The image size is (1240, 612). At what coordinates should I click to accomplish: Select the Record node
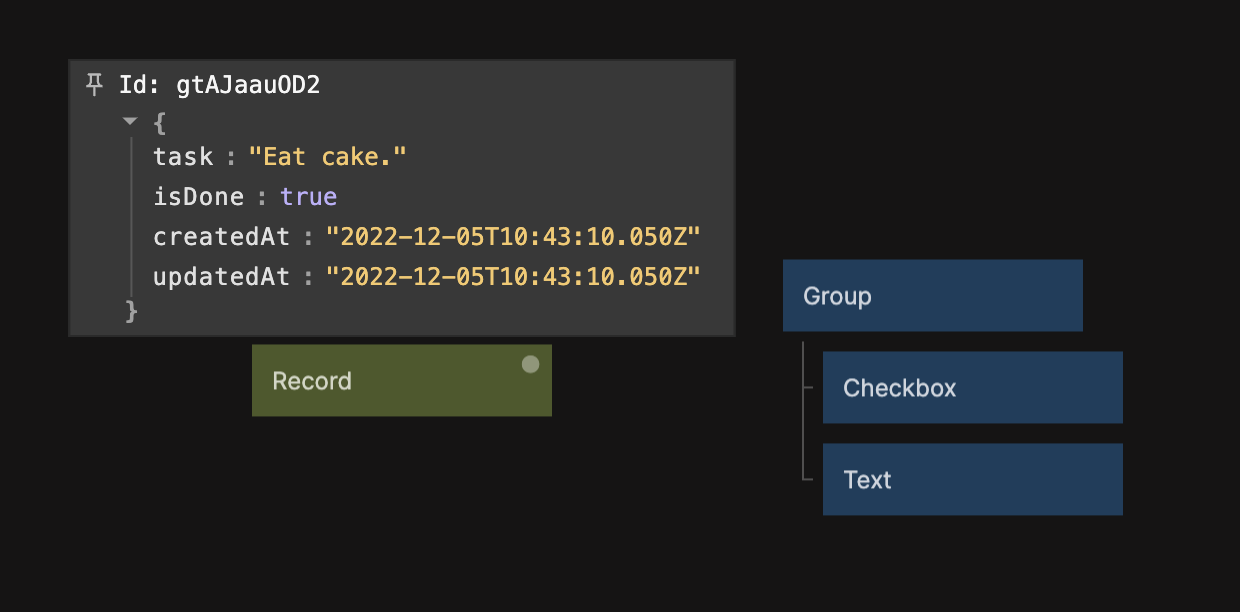click(400, 381)
